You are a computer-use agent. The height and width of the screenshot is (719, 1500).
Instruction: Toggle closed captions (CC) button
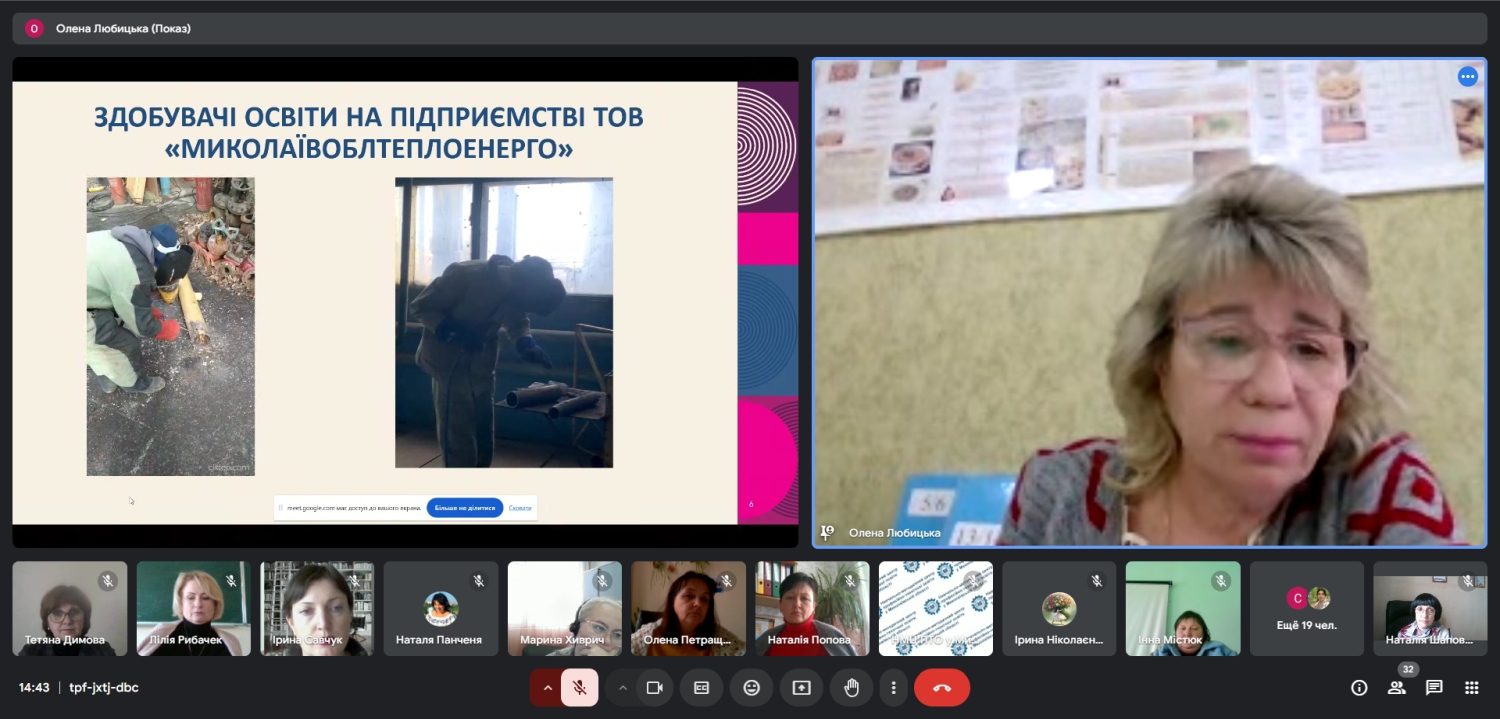coord(702,688)
